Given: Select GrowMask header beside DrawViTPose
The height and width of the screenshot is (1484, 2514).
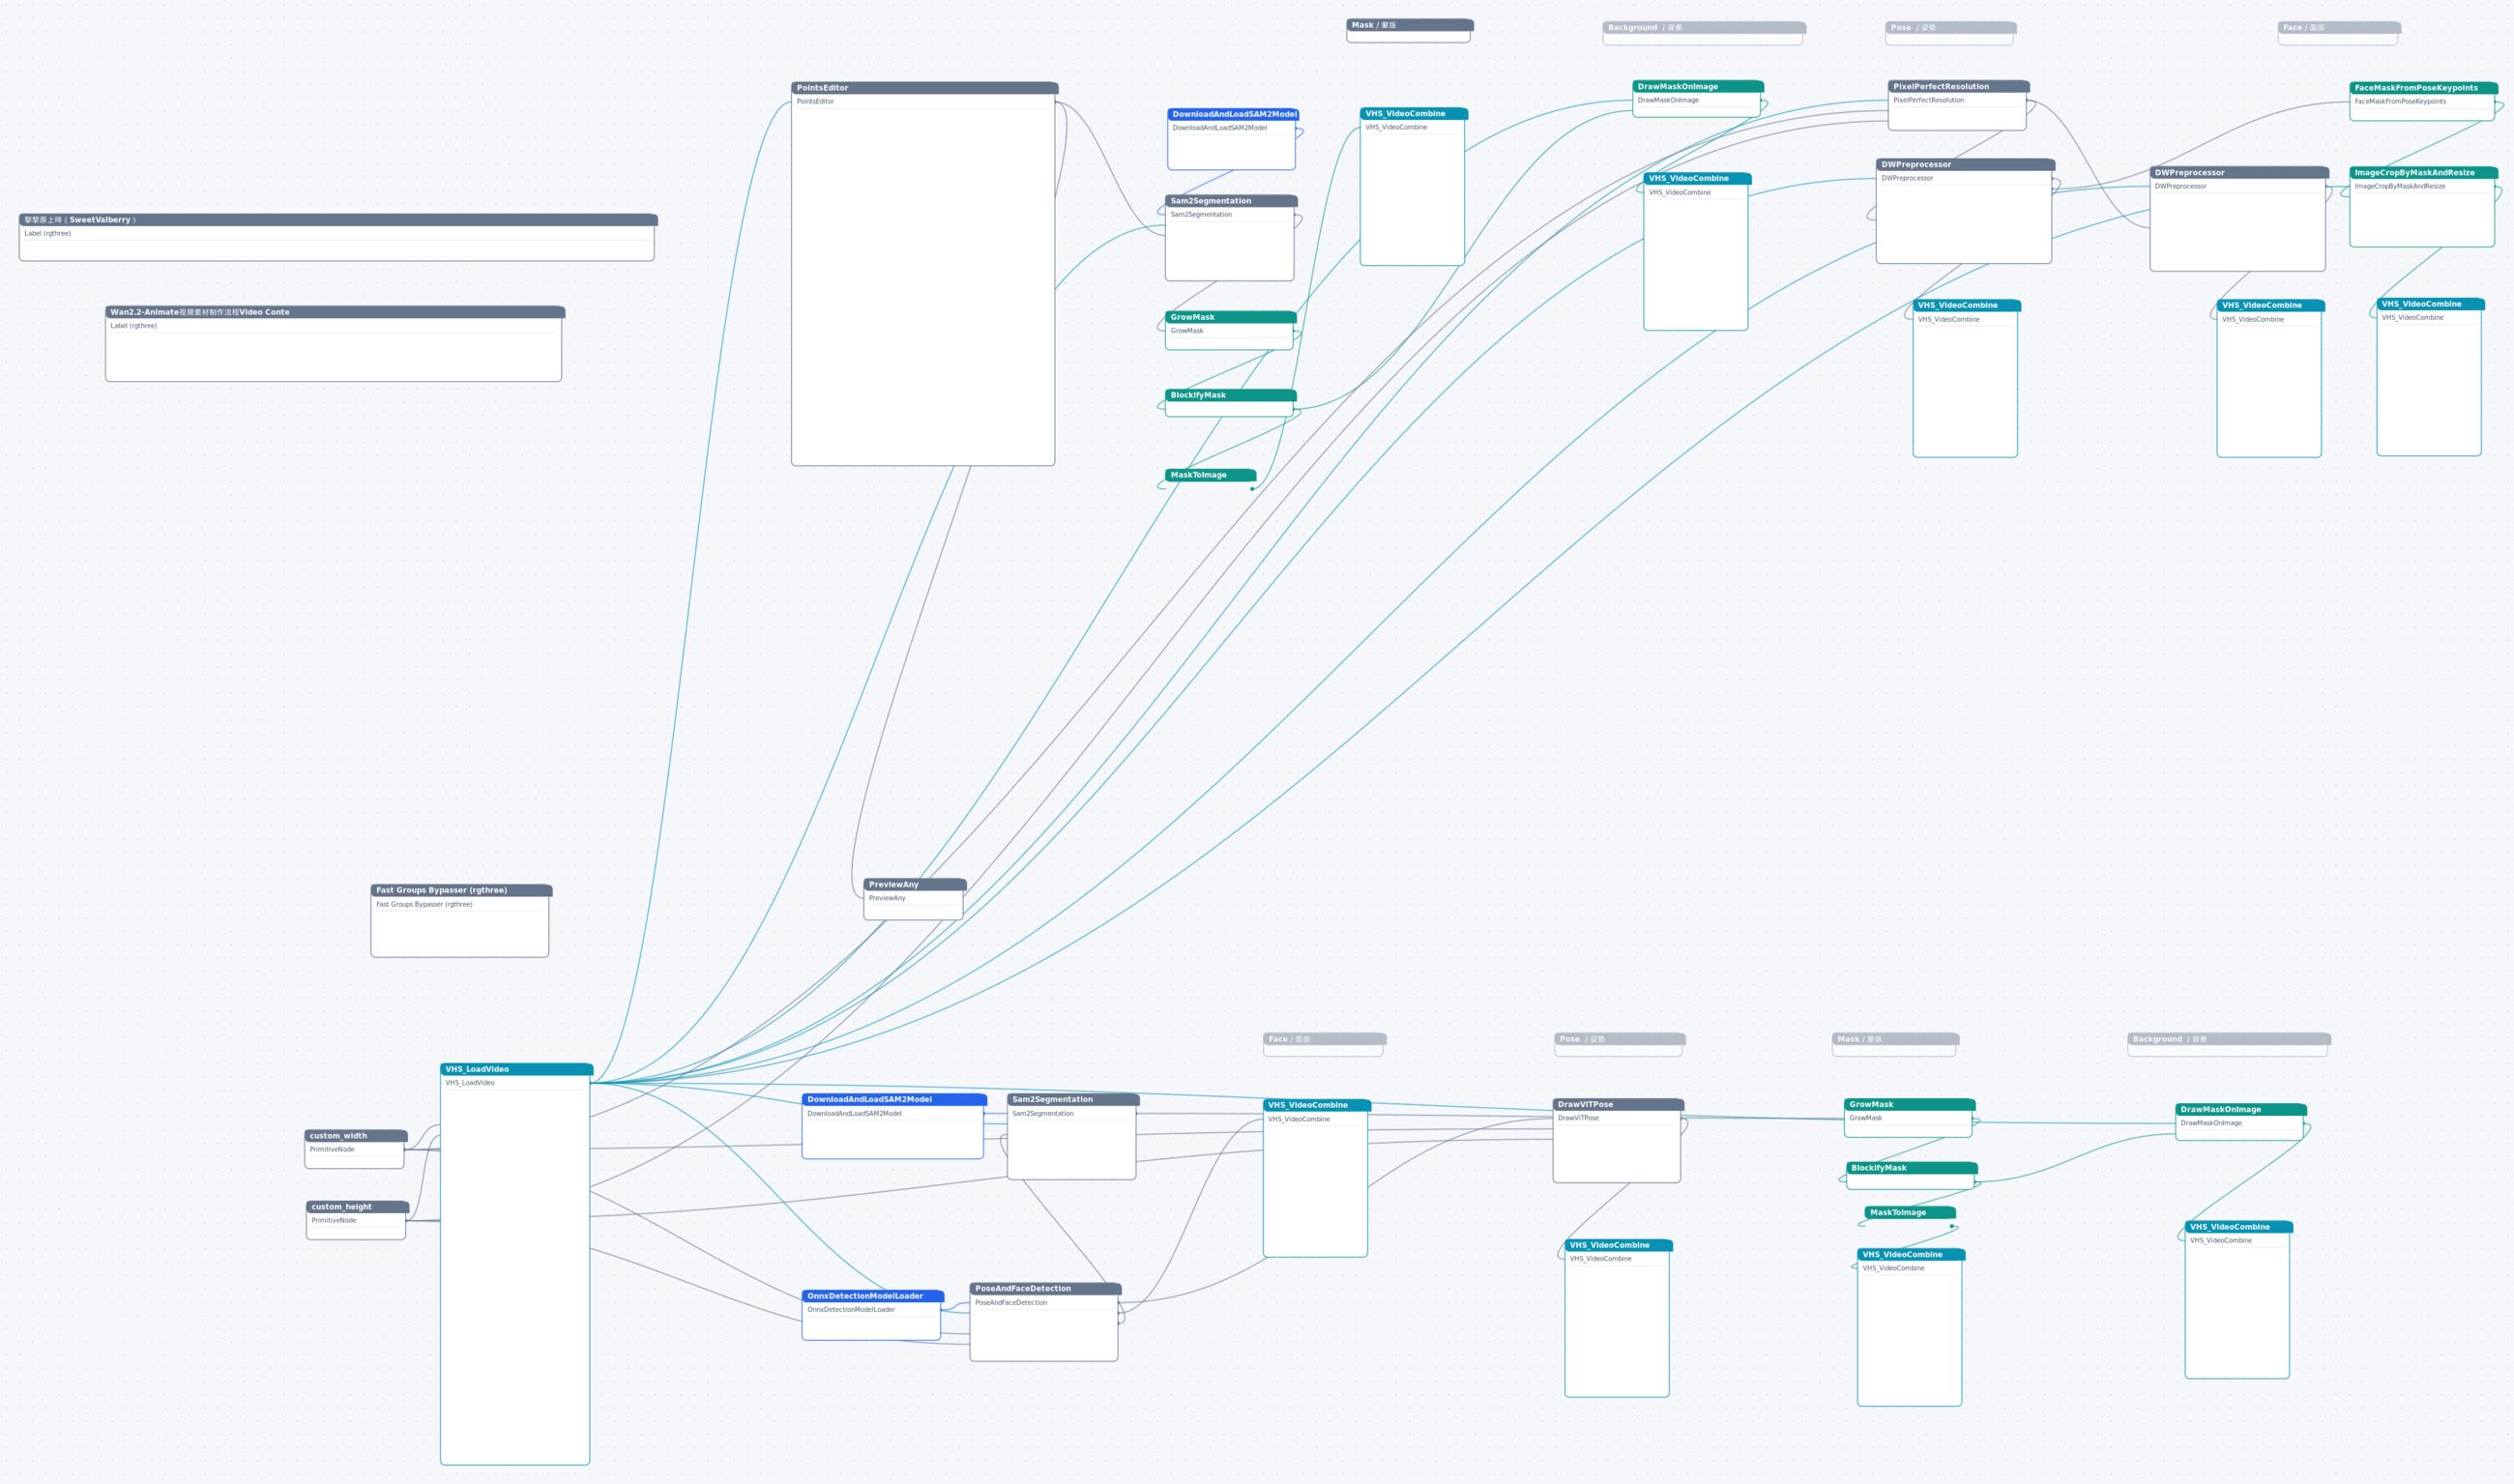Looking at the screenshot, I should [1909, 1105].
